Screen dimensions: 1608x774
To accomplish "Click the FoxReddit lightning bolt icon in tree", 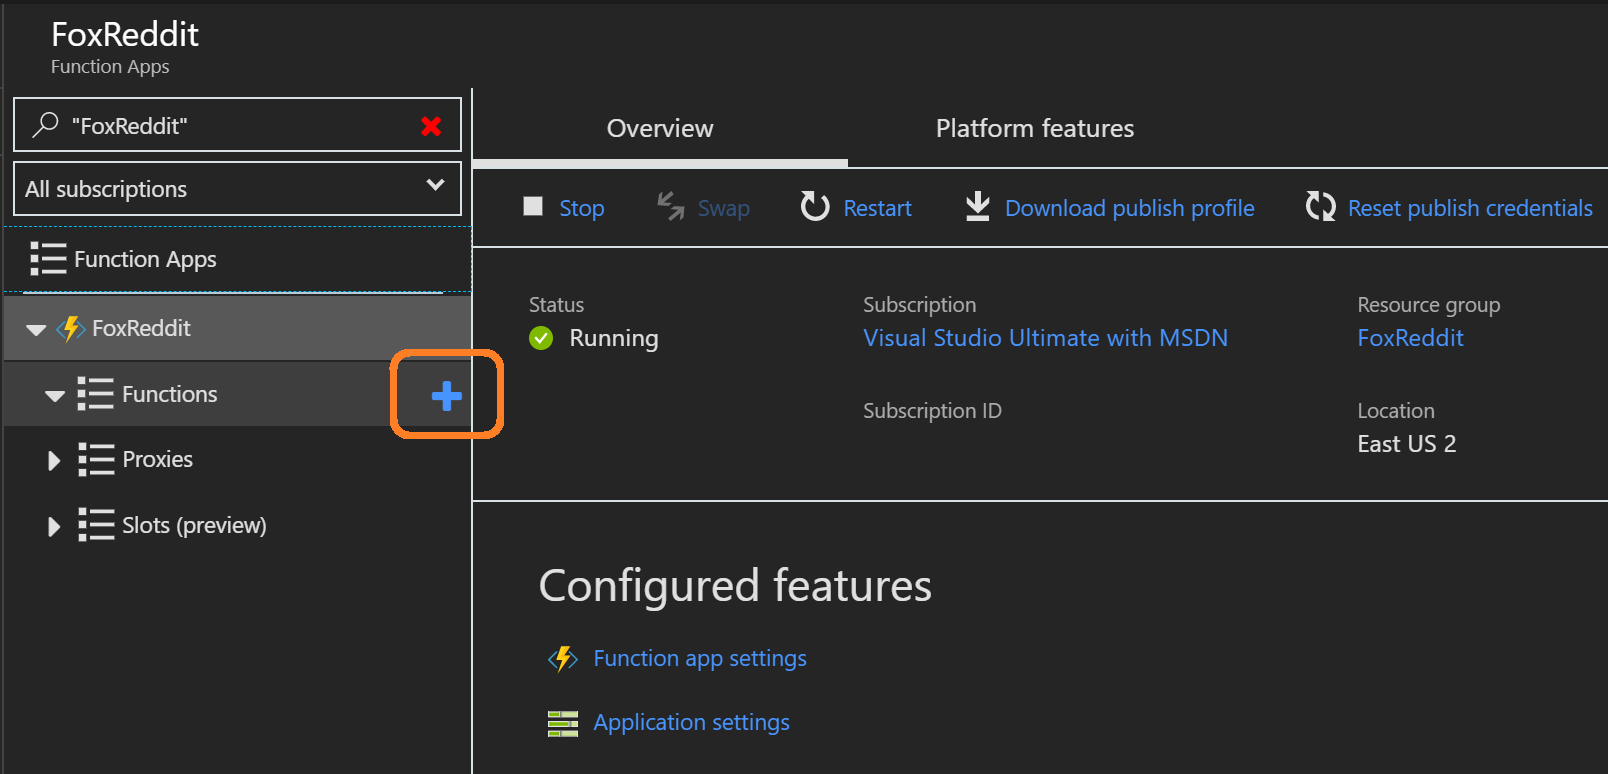I will click(71, 328).
